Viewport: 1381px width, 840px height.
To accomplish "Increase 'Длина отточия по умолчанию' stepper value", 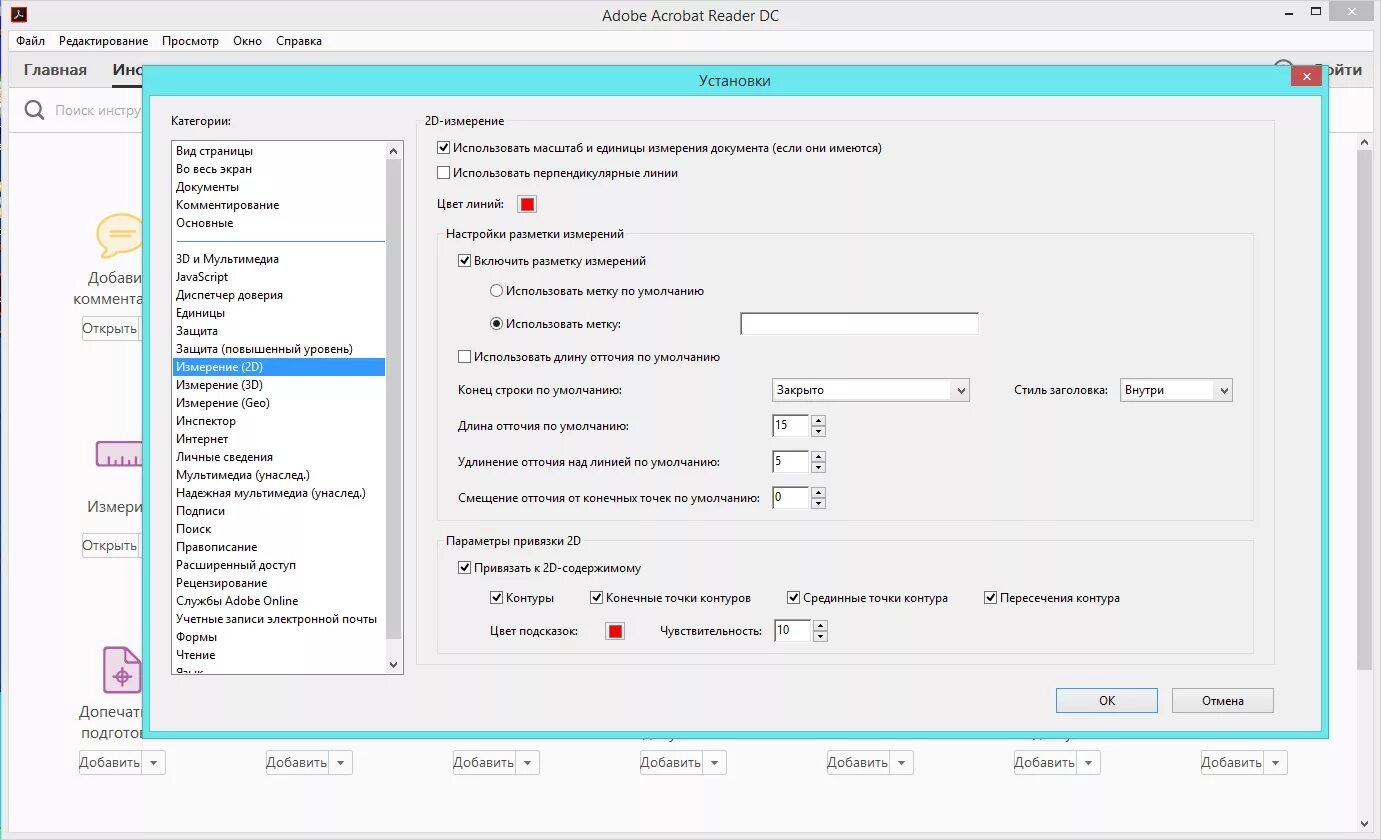I will pyautogui.click(x=819, y=420).
